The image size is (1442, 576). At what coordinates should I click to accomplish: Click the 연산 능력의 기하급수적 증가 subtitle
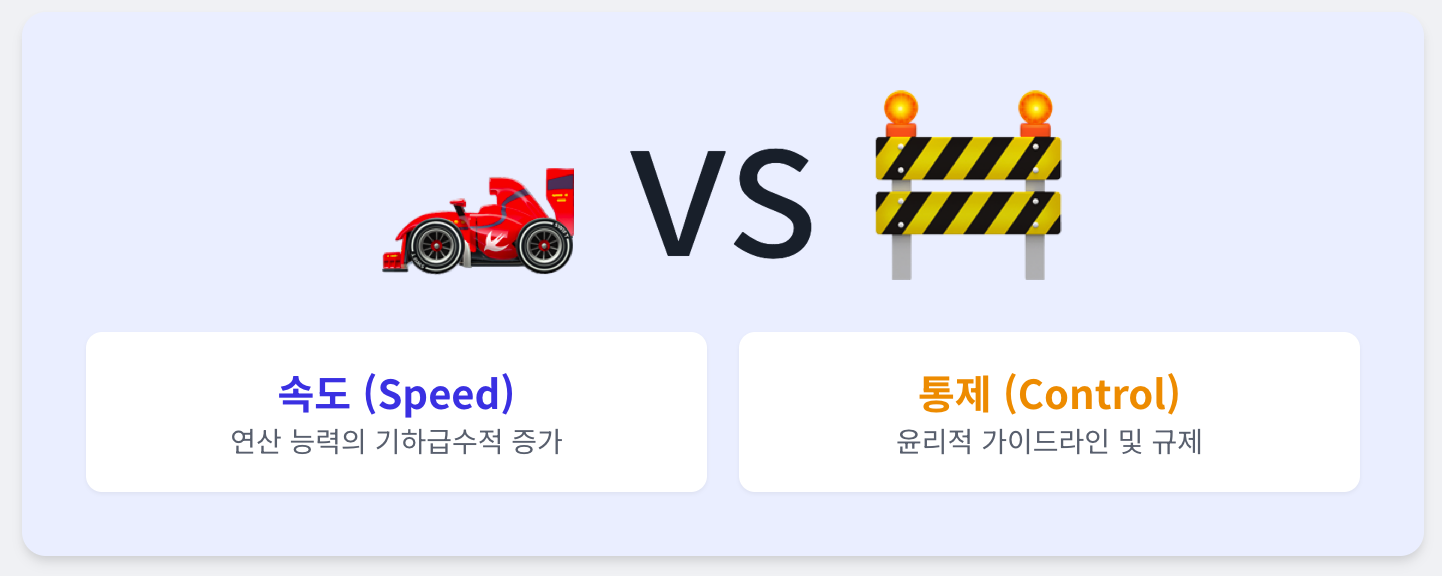[396, 441]
